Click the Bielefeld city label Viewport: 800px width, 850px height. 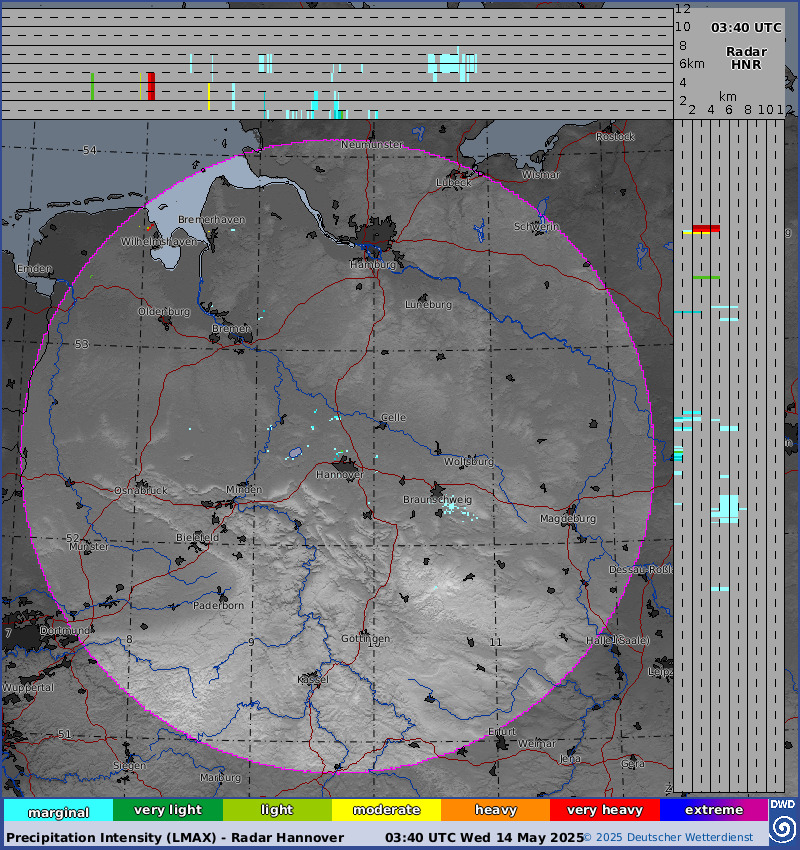(197, 538)
